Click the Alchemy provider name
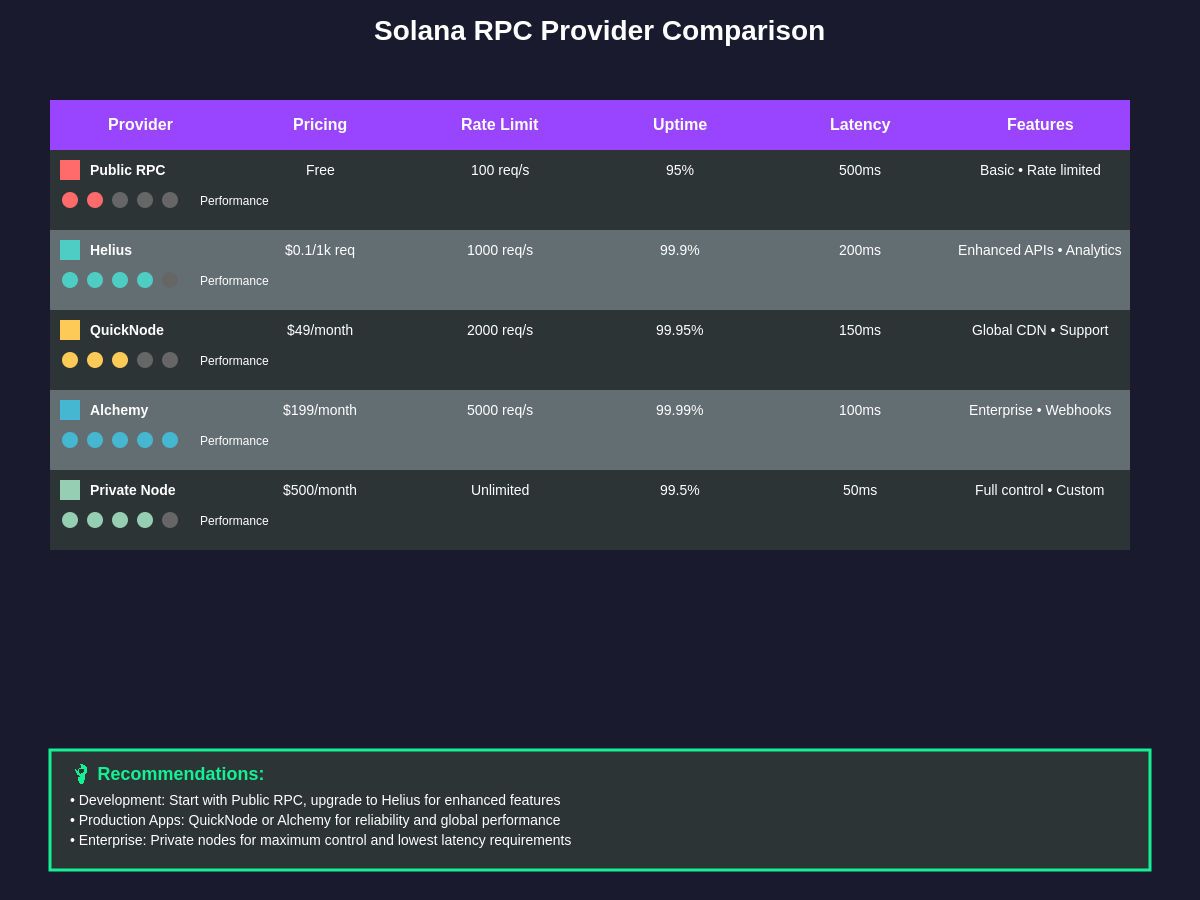This screenshot has width=1200, height=900. (119, 410)
